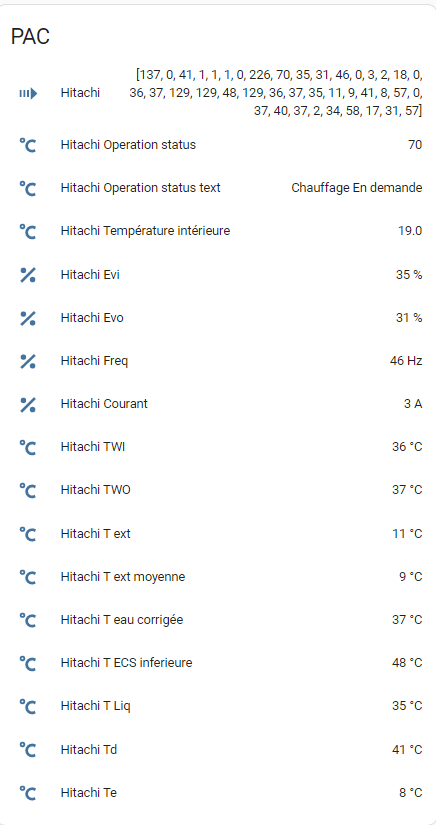Click the °C icon beside Hitachi Td

pos(28,749)
